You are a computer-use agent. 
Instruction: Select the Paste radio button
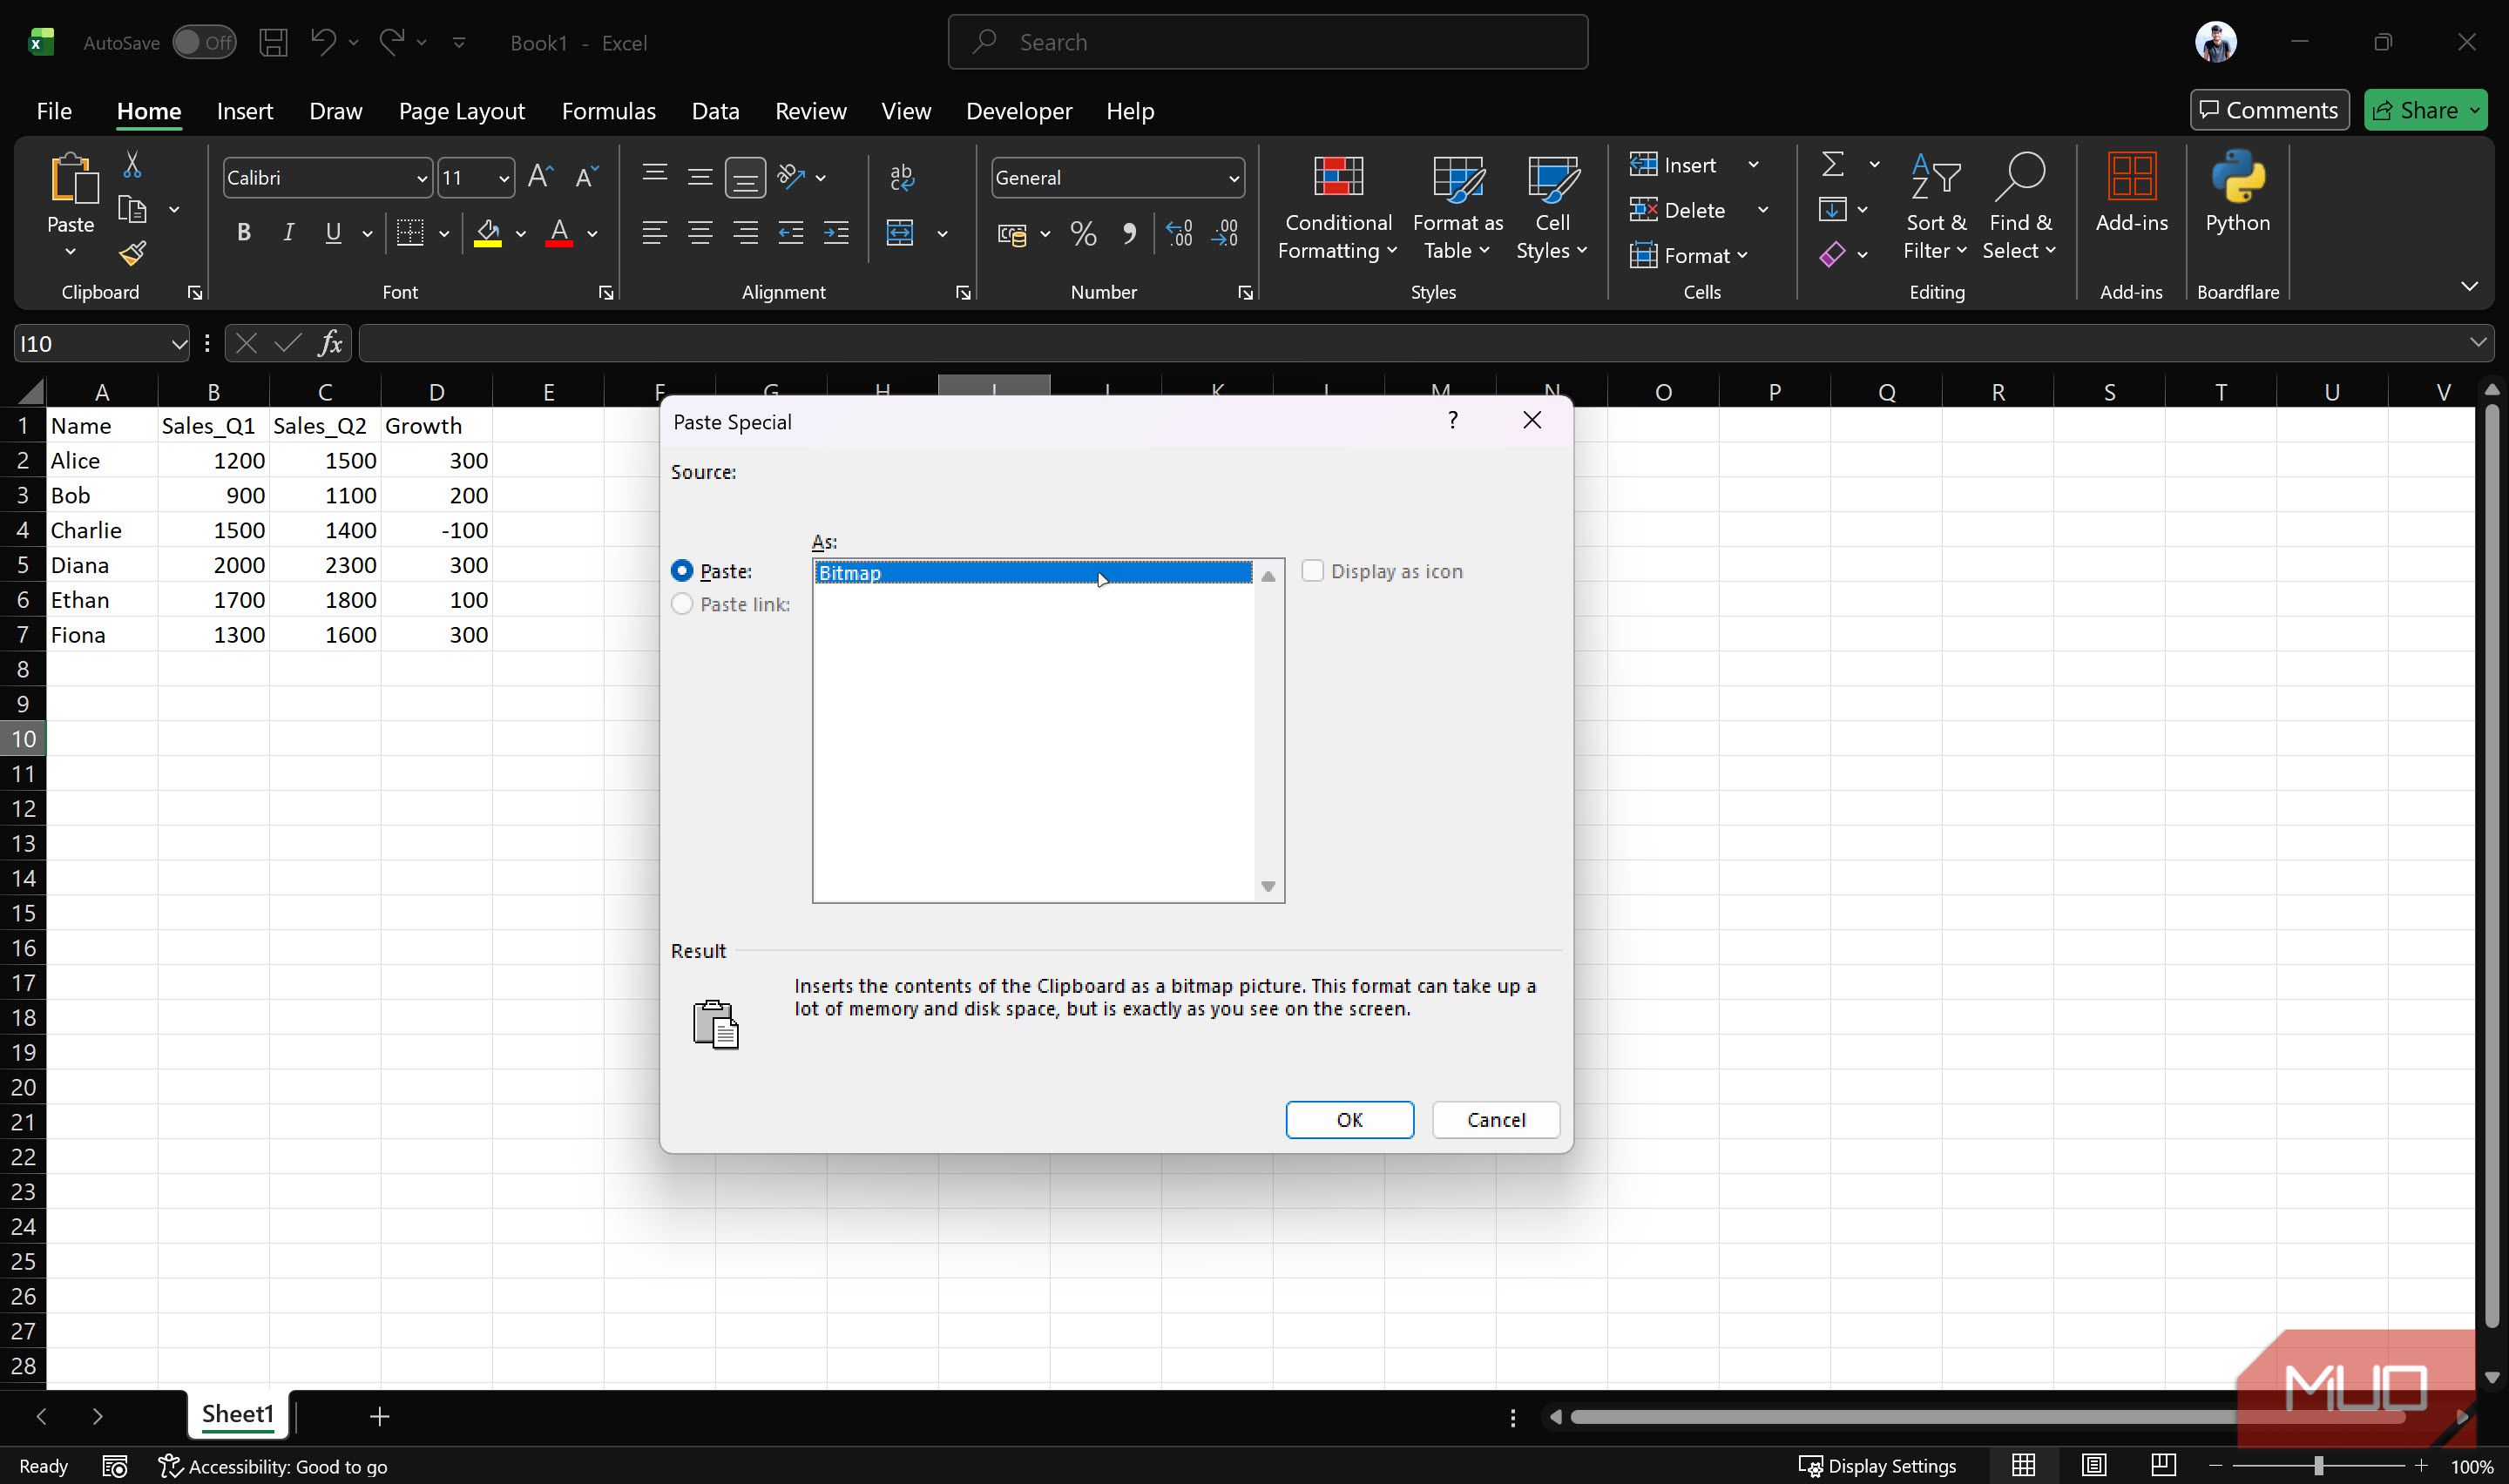point(682,571)
